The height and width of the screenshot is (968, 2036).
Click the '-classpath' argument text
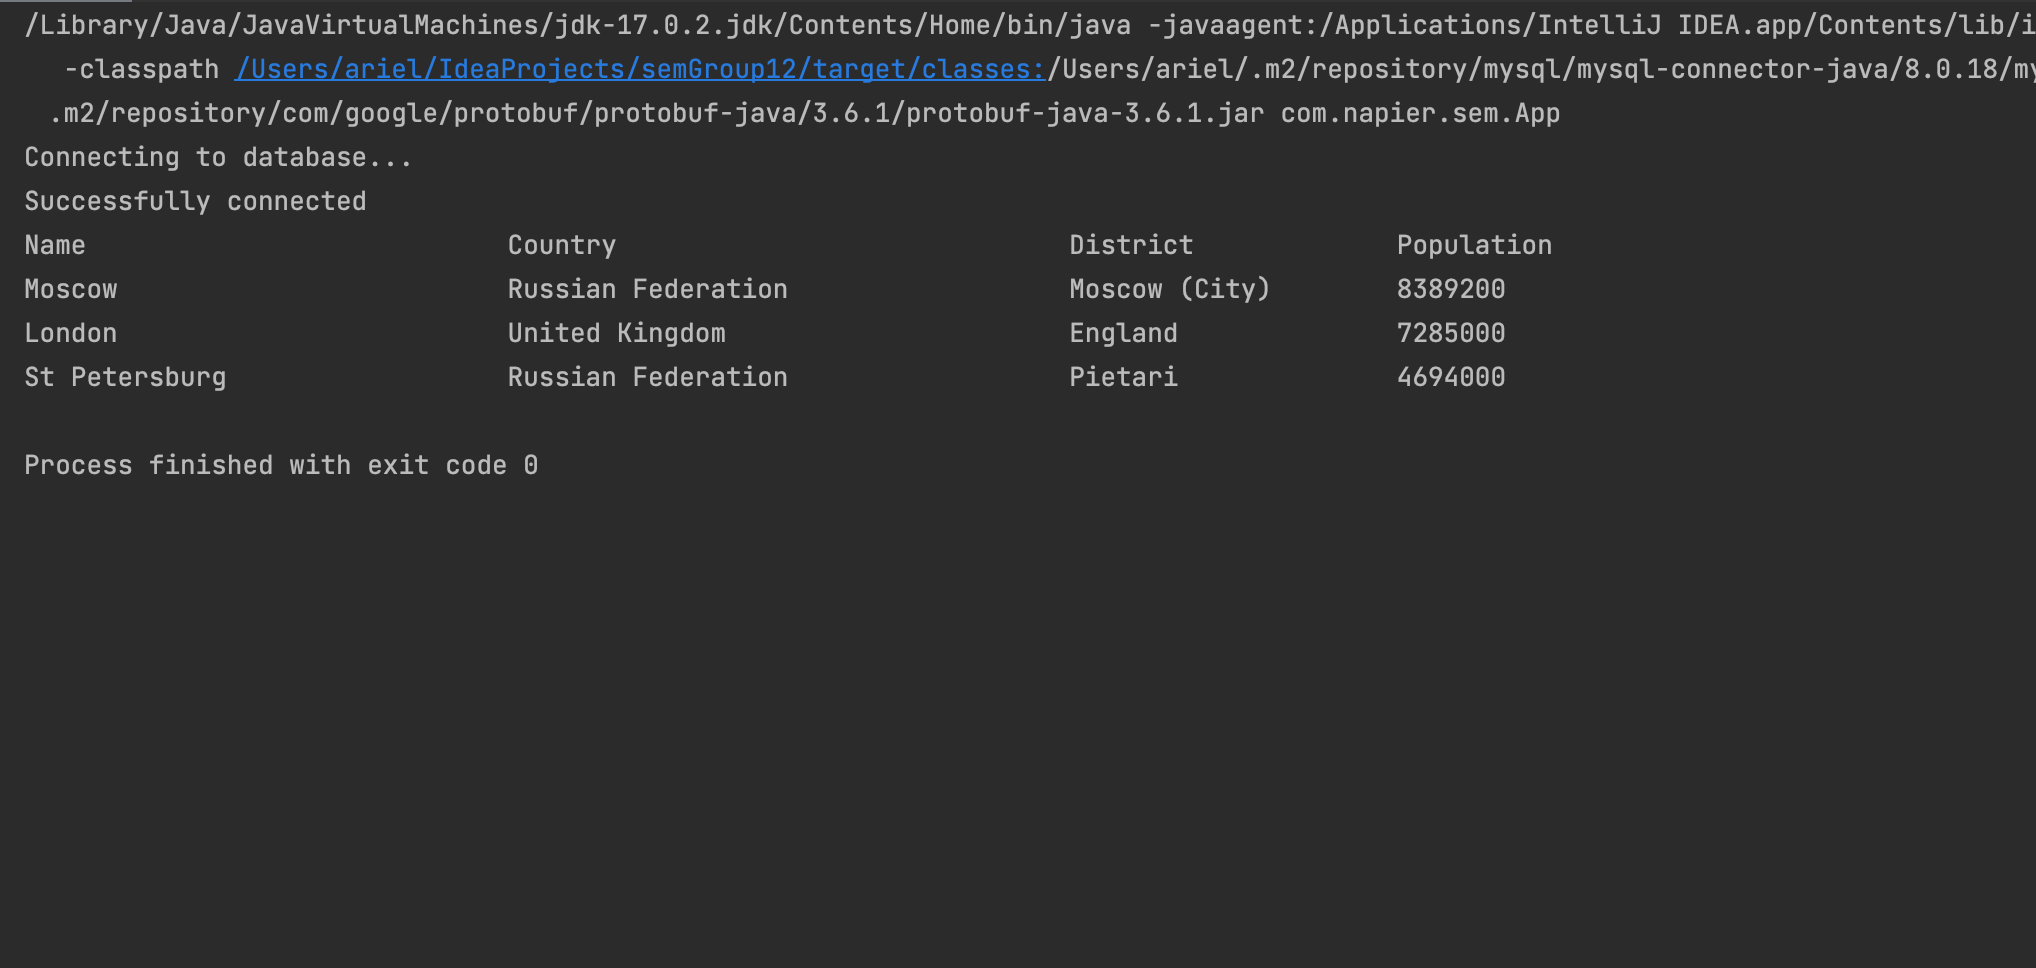[141, 69]
